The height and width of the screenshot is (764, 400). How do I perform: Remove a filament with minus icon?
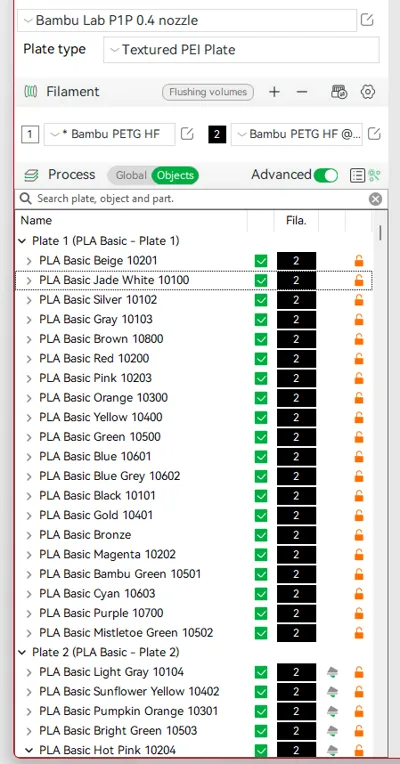click(x=302, y=92)
